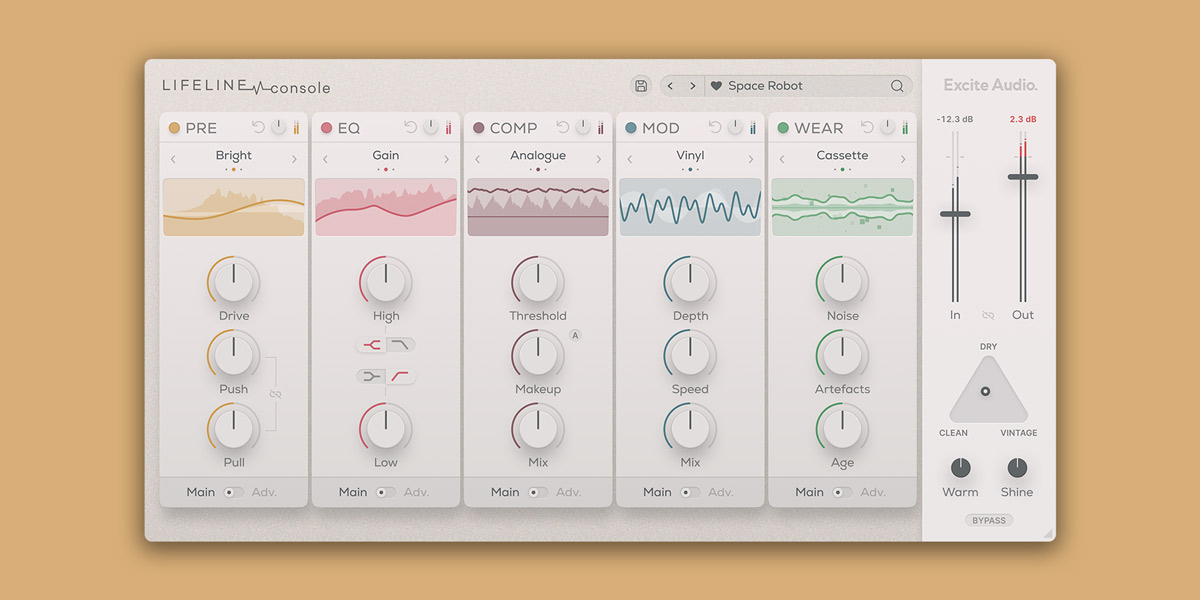This screenshot has height=600, width=1200.
Task: Click the save preset icon
Action: click(641, 85)
